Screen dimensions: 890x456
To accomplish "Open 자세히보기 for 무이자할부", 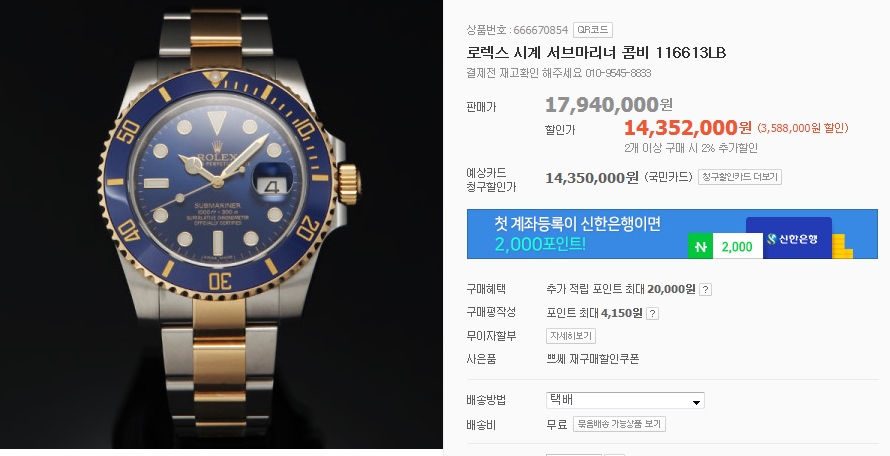I will (571, 336).
